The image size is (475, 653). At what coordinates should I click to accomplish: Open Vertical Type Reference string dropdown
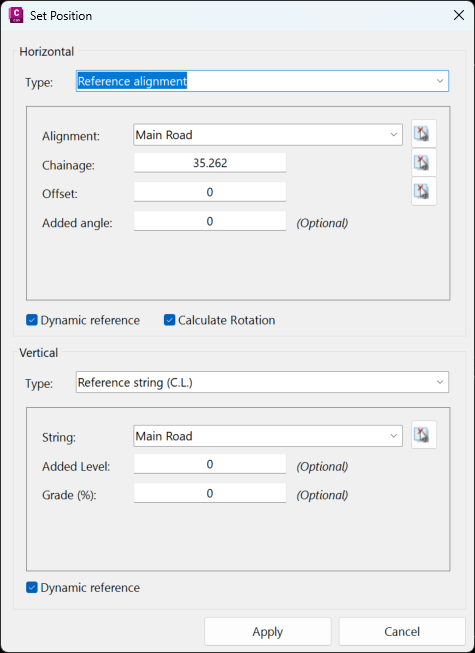(x=262, y=382)
